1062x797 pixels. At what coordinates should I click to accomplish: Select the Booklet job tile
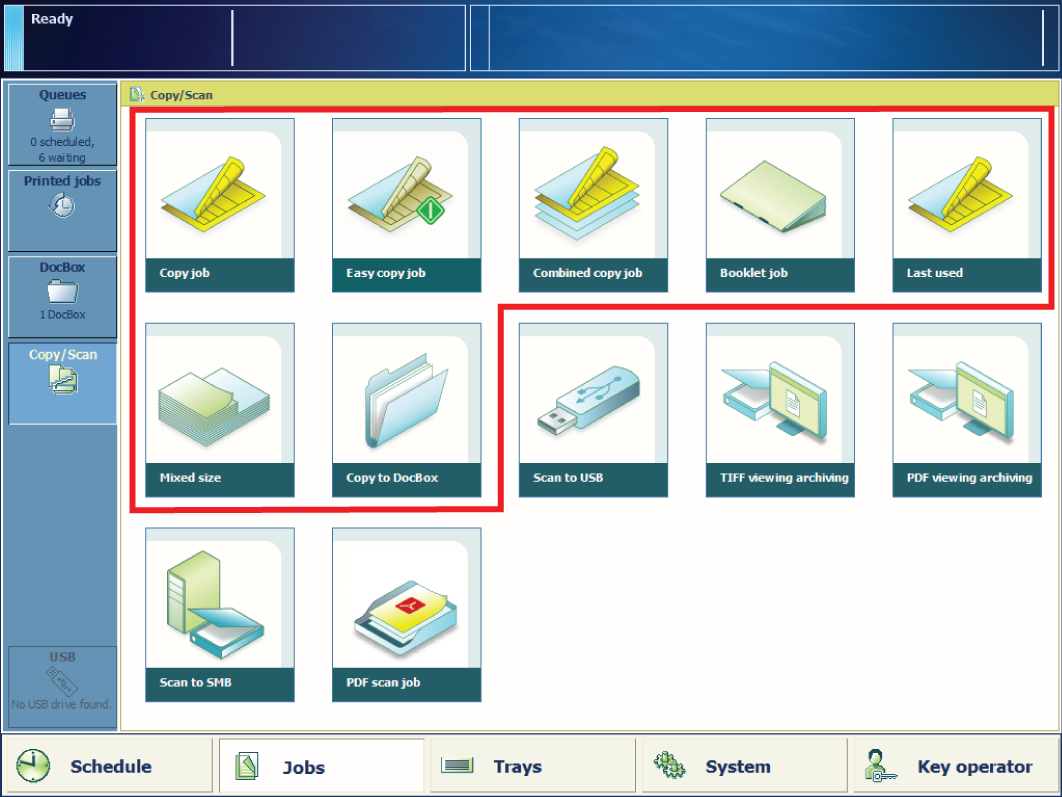point(780,205)
